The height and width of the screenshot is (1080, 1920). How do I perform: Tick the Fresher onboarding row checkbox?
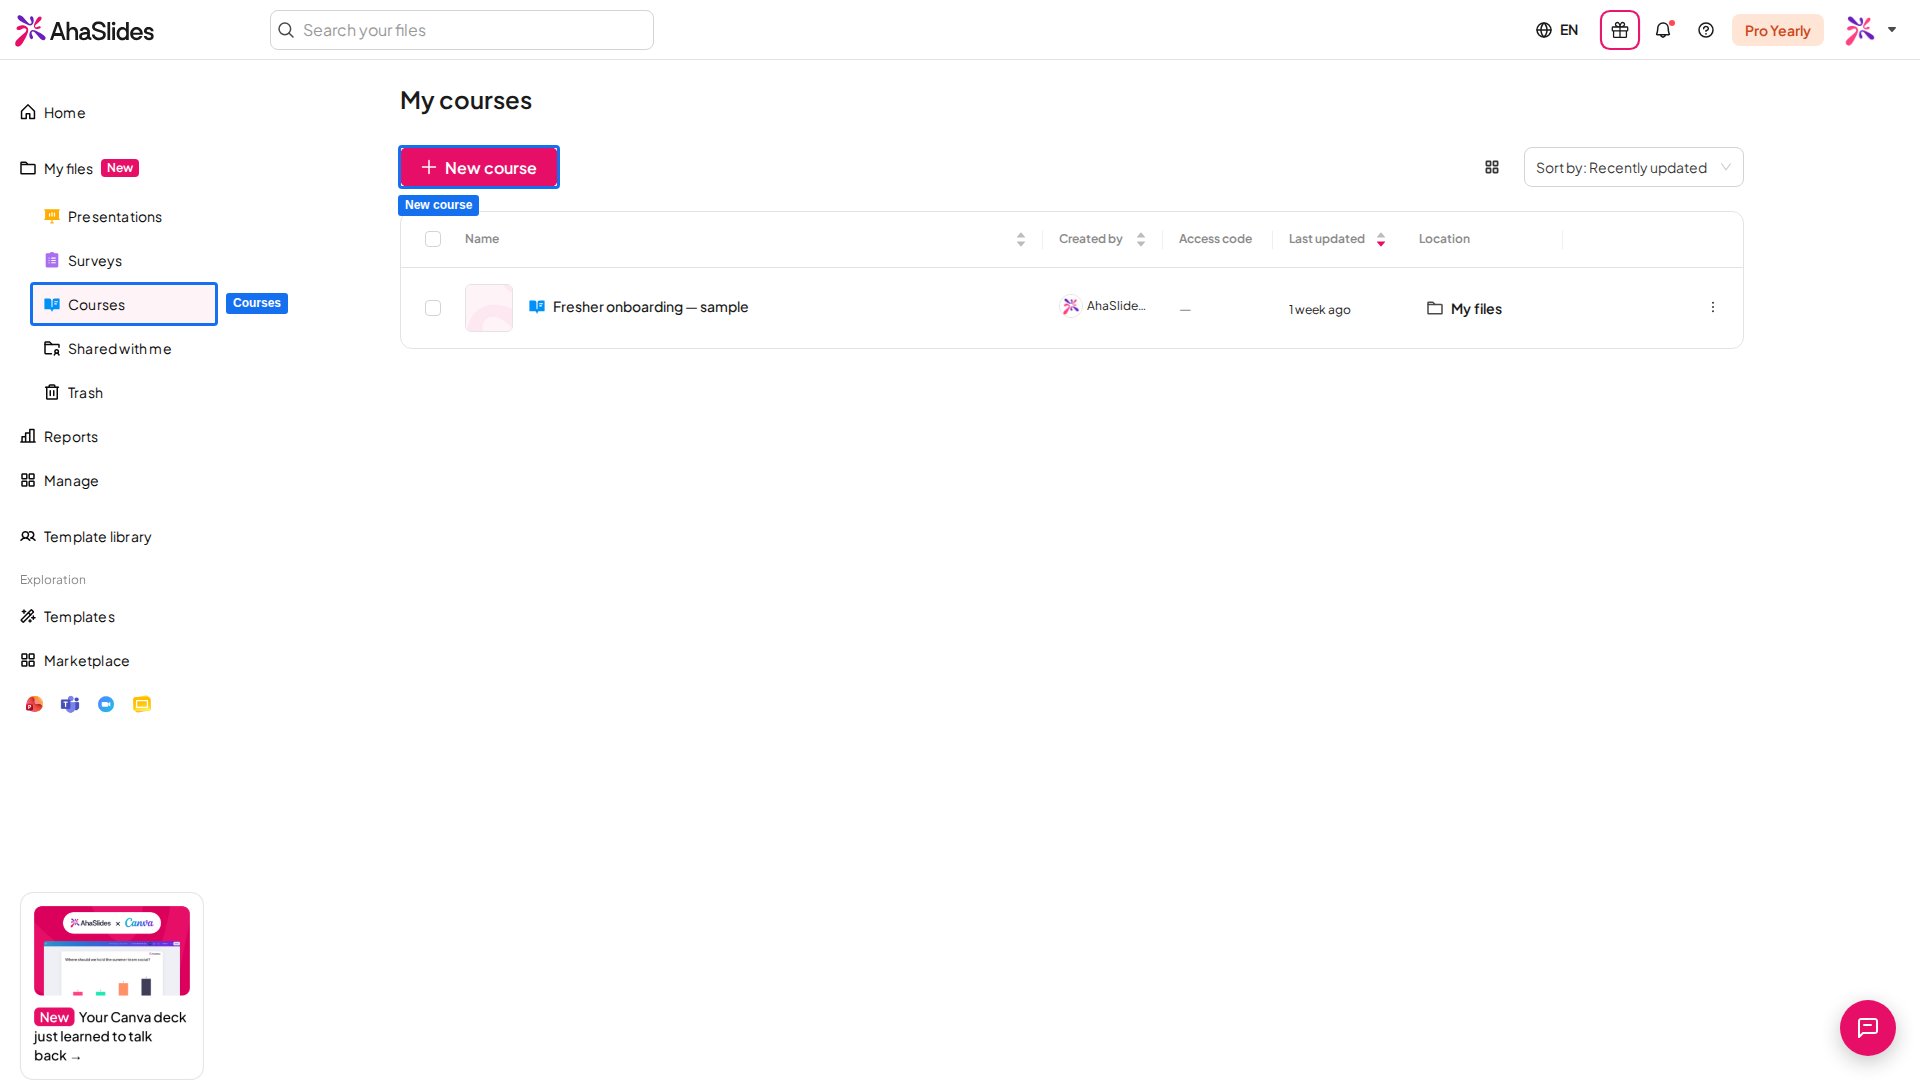tap(433, 308)
